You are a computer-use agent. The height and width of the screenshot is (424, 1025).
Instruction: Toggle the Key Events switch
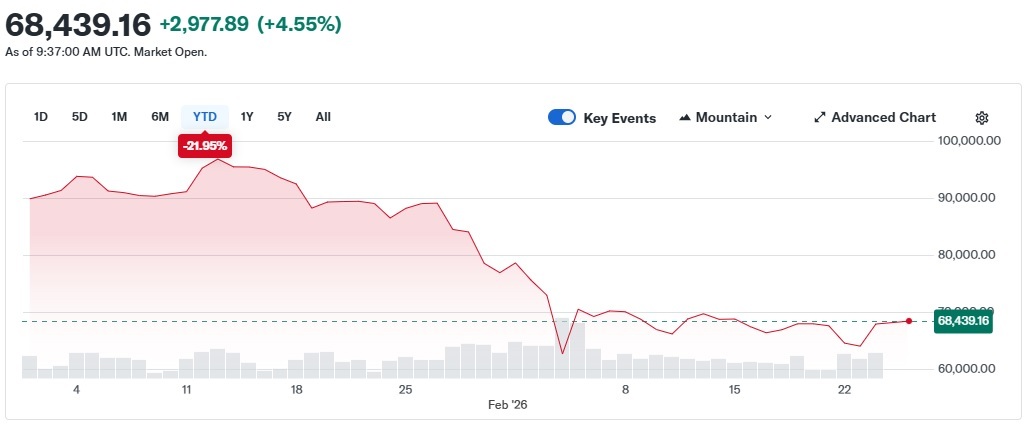tap(562, 118)
